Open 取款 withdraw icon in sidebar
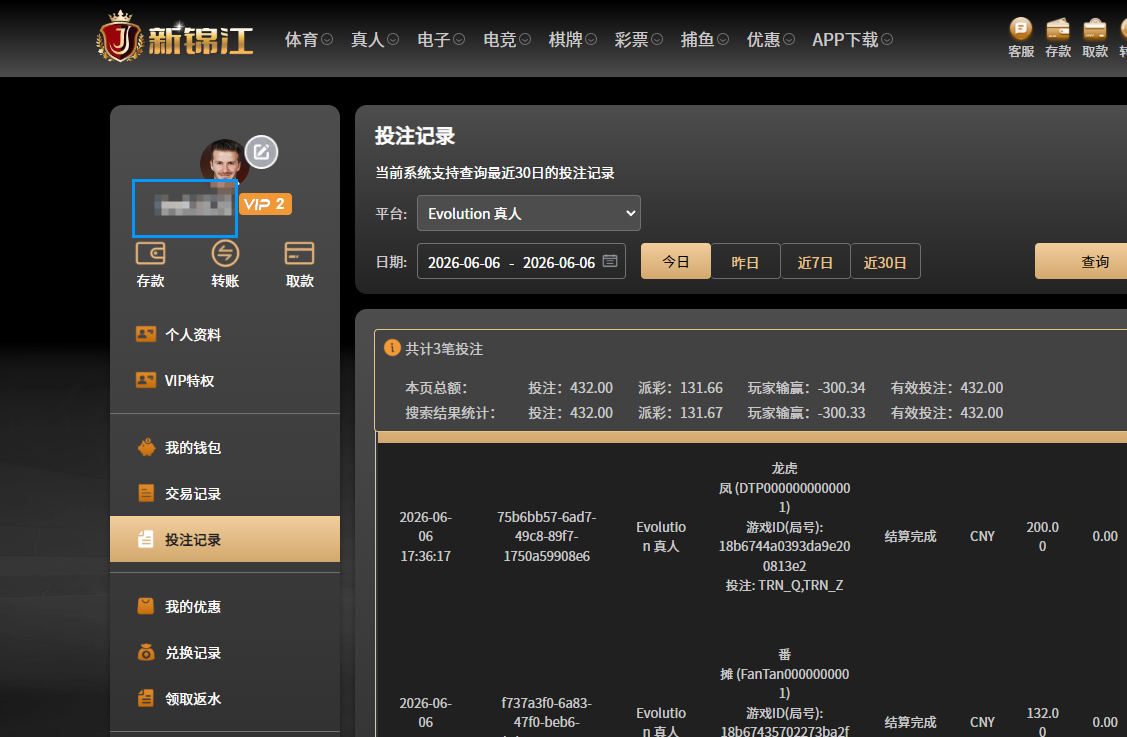Image resolution: width=1127 pixels, height=737 pixels. pos(299,253)
